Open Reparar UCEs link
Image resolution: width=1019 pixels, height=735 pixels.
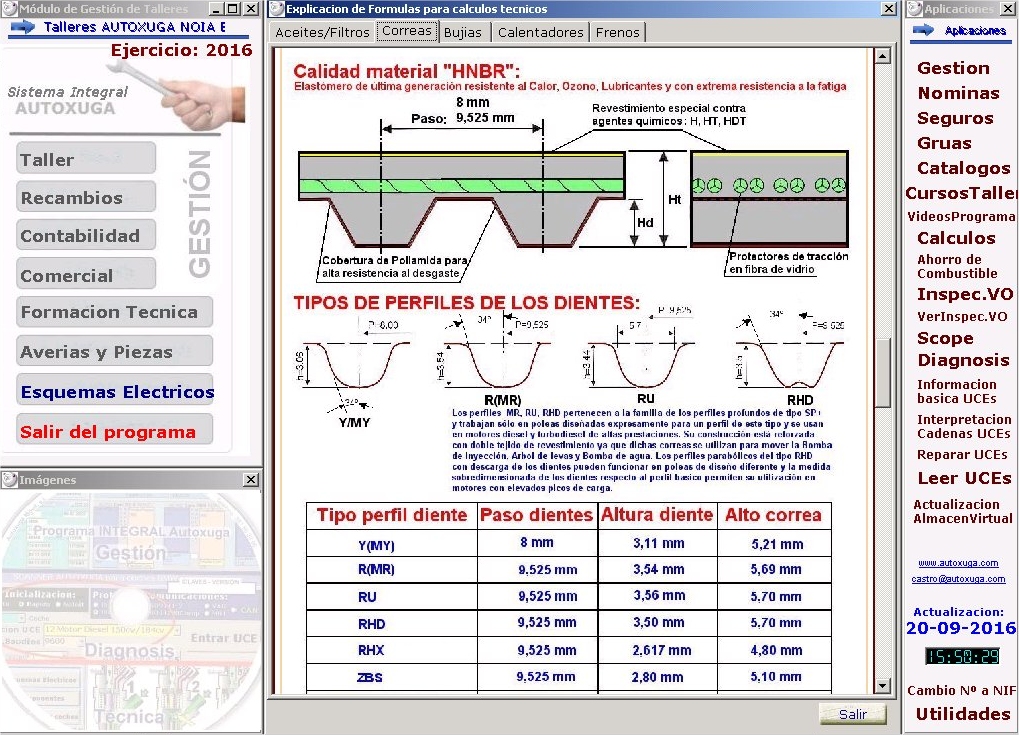pyautogui.click(x=962, y=455)
